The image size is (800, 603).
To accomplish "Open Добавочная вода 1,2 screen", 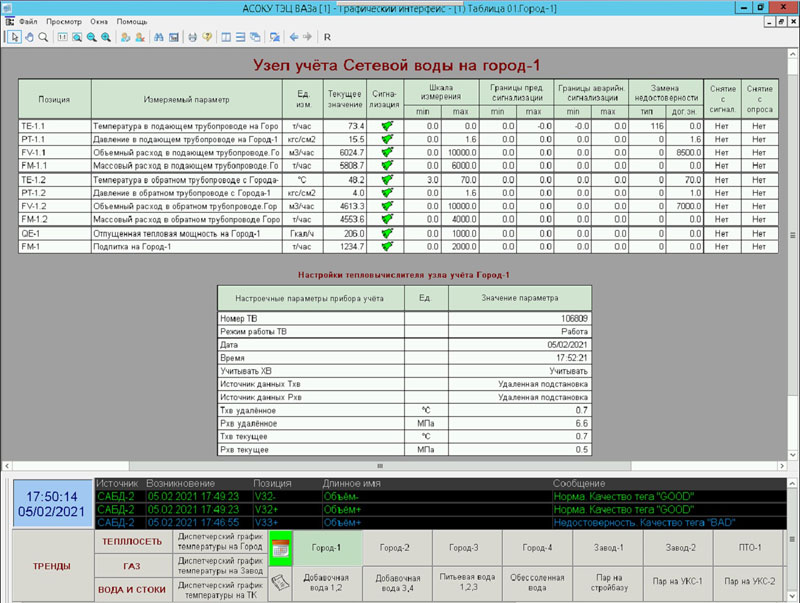I will 327,583.
